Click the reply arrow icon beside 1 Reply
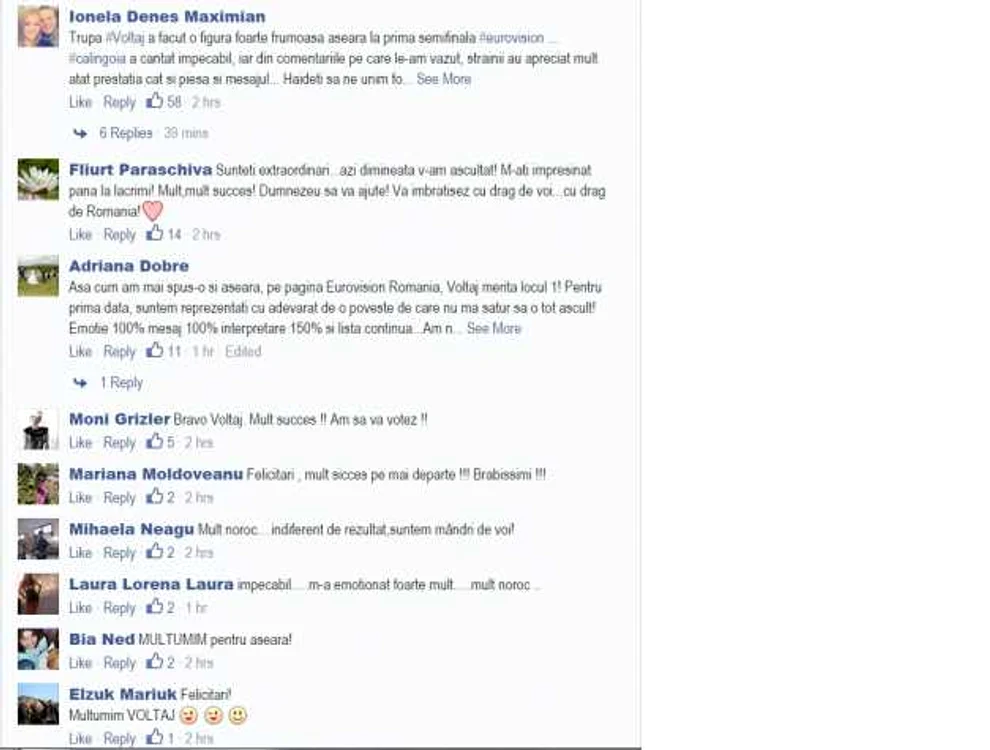The height and width of the screenshot is (750, 990). pyautogui.click(x=80, y=383)
